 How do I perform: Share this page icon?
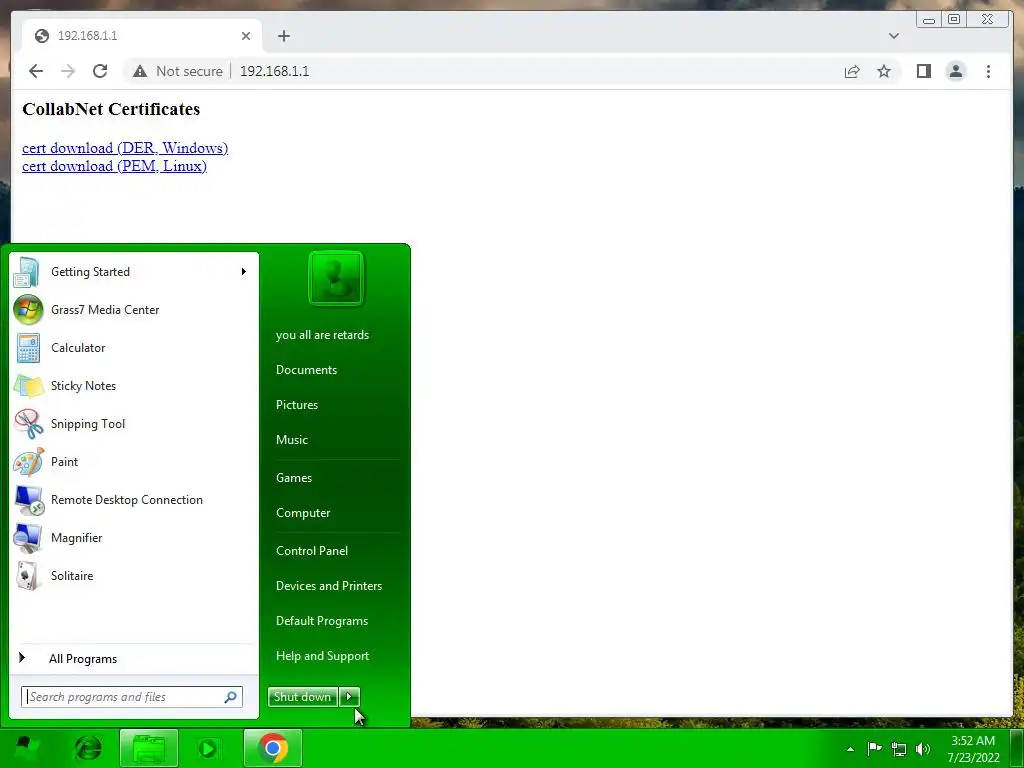coord(852,71)
